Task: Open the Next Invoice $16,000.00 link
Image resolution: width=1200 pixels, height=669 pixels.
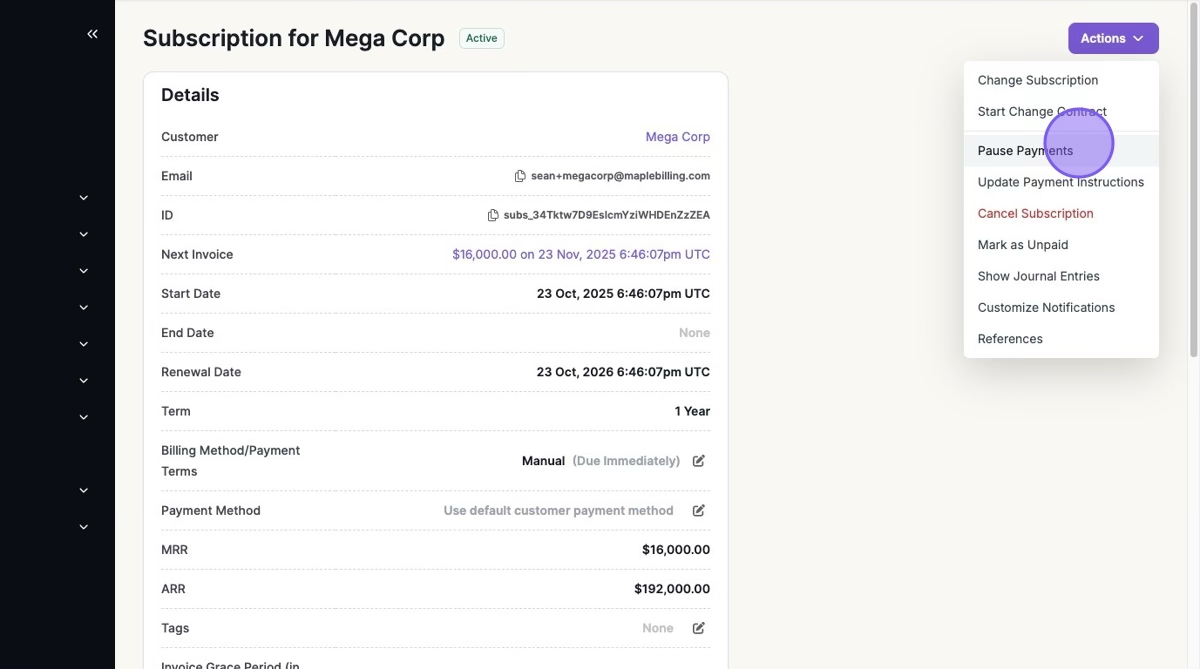Action: coord(580,255)
